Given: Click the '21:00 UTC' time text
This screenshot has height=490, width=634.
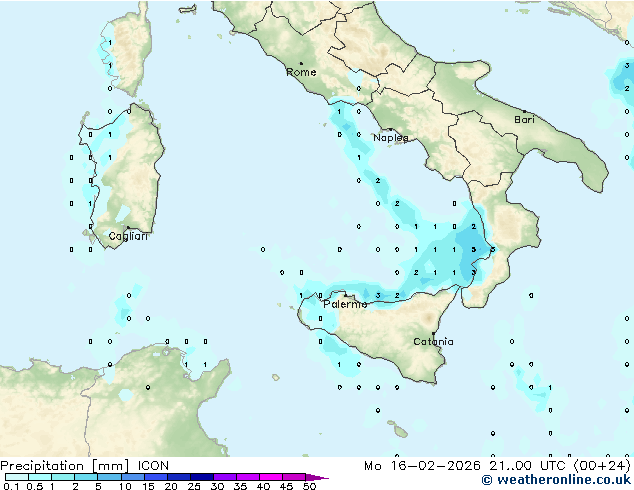Looking at the screenshot, I should 526,466.
